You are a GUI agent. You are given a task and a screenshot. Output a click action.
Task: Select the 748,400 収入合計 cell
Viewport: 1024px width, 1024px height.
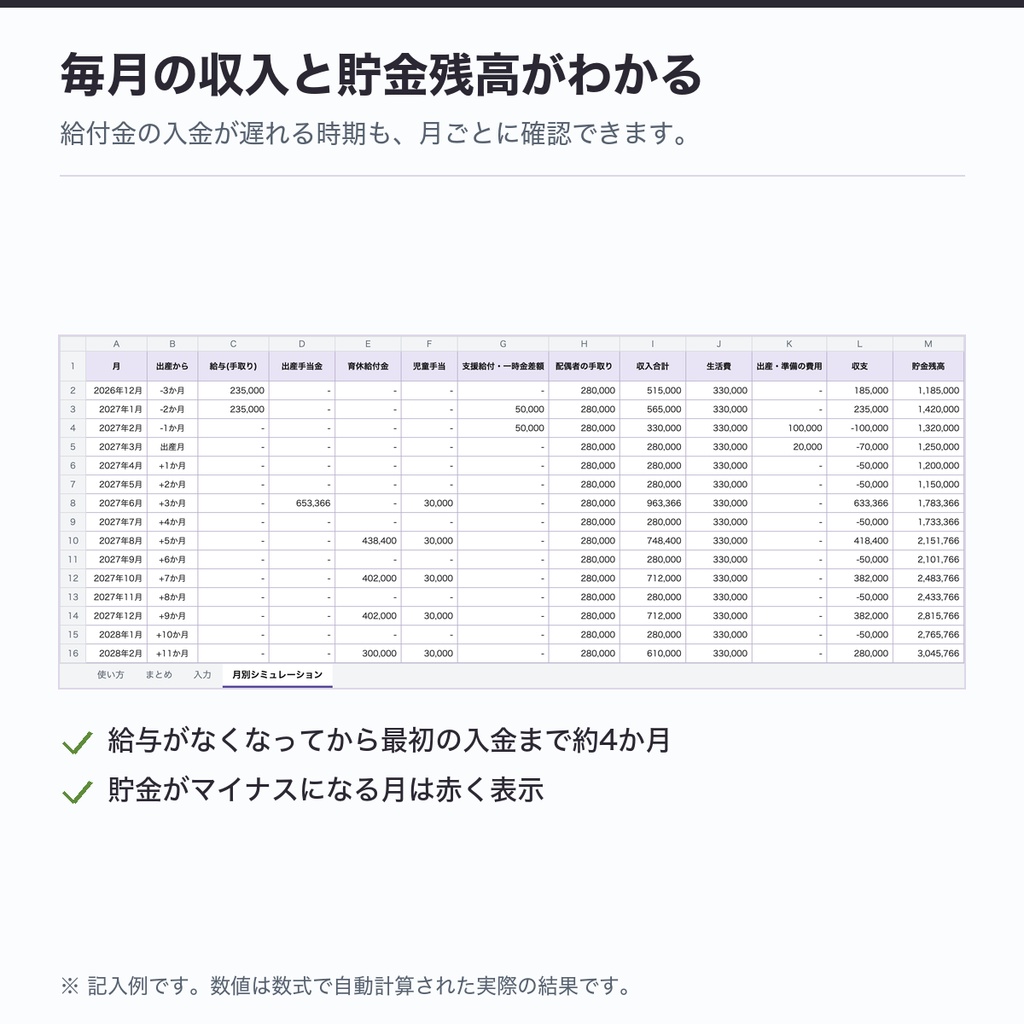[652, 541]
